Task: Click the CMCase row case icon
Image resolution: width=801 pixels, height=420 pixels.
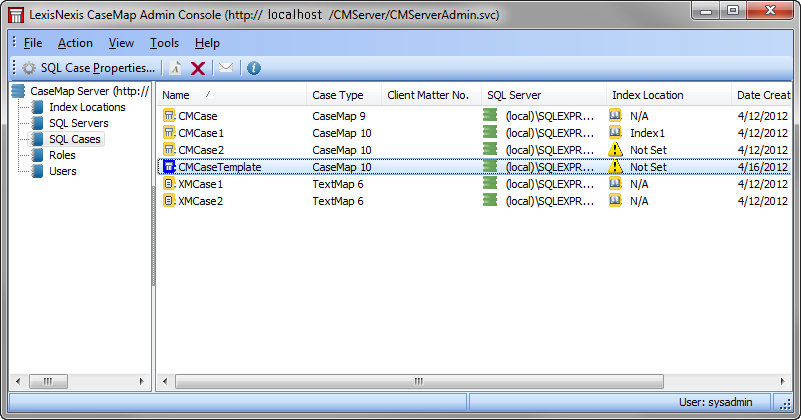Action: point(169,115)
